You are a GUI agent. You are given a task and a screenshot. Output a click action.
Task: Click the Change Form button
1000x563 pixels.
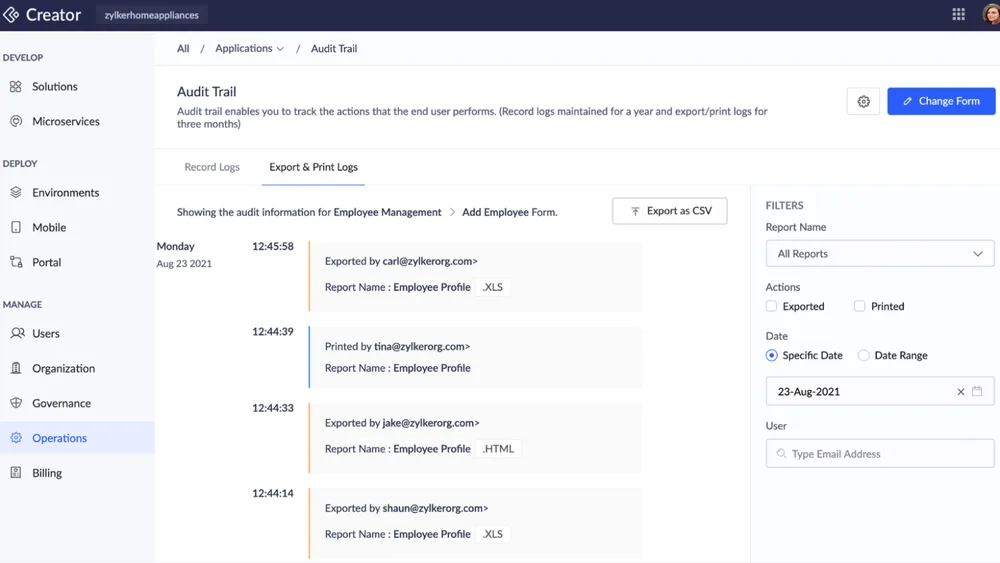pyautogui.click(x=941, y=101)
